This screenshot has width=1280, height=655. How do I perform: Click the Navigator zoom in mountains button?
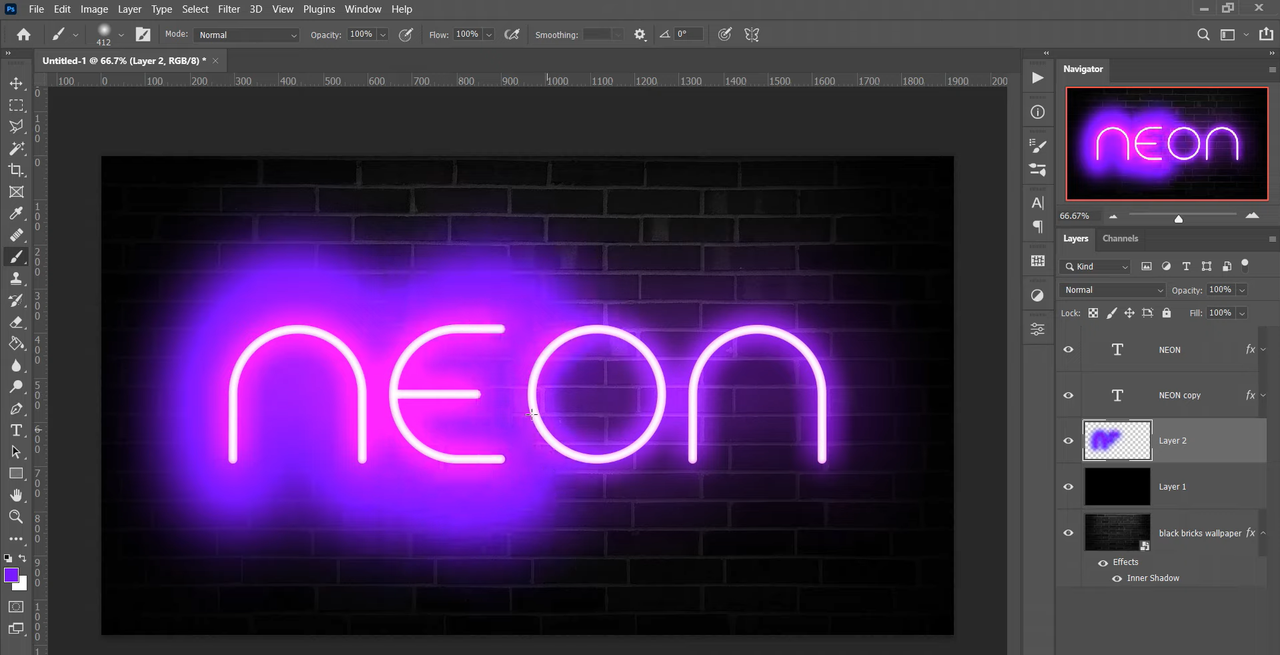pyautogui.click(x=1252, y=215)
